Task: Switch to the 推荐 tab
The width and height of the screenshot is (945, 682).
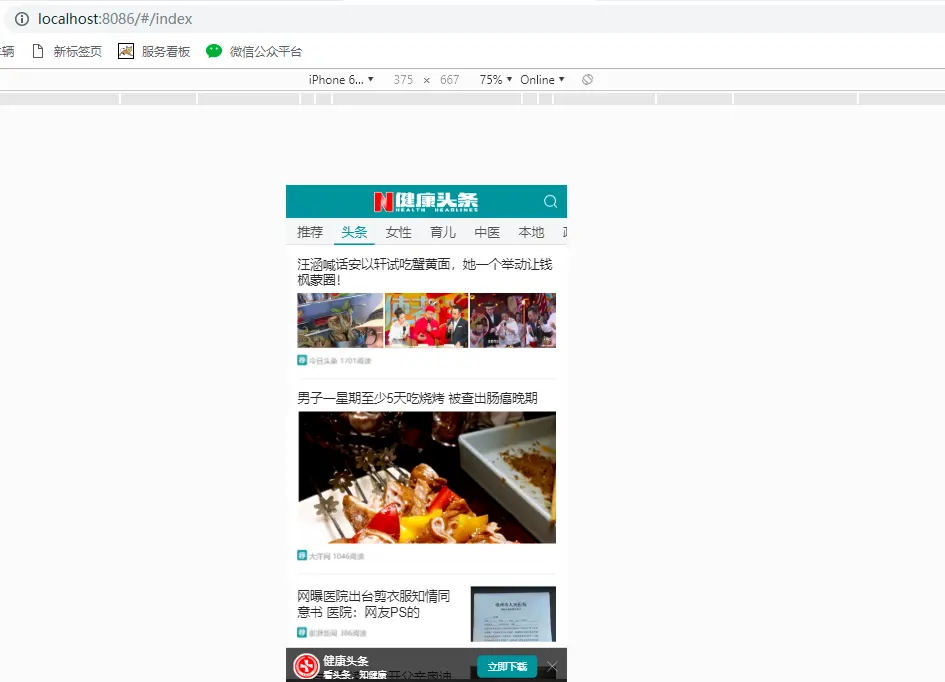Action: 310,233
